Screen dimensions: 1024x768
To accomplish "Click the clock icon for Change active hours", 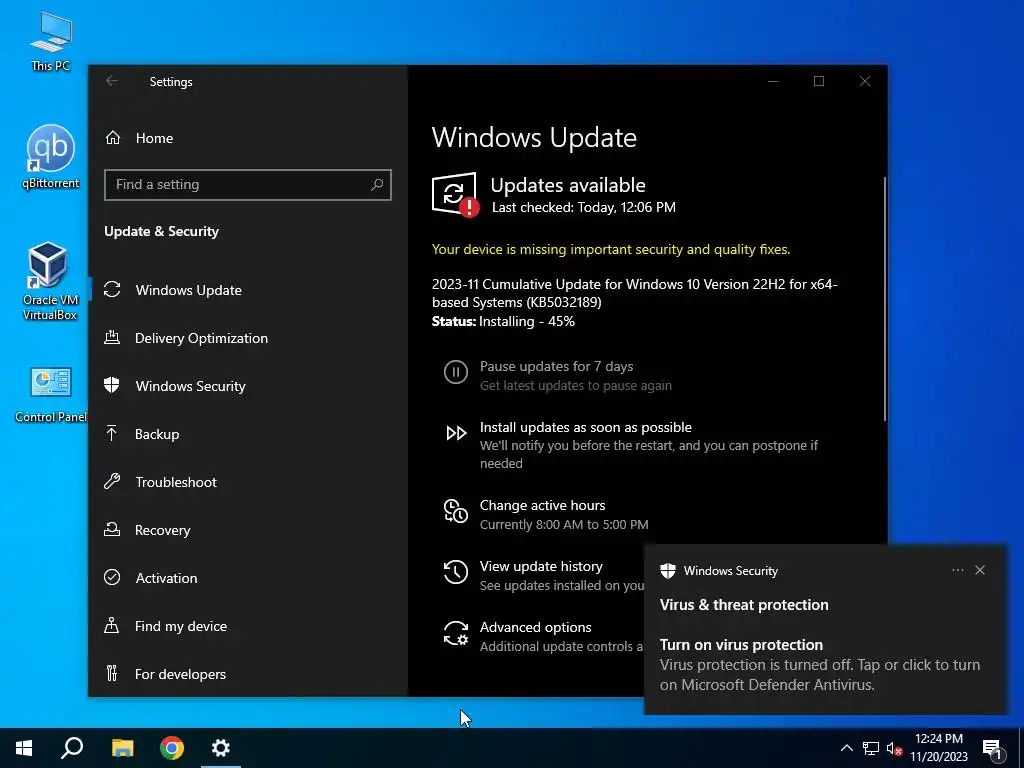I will [x=456, y=511].
